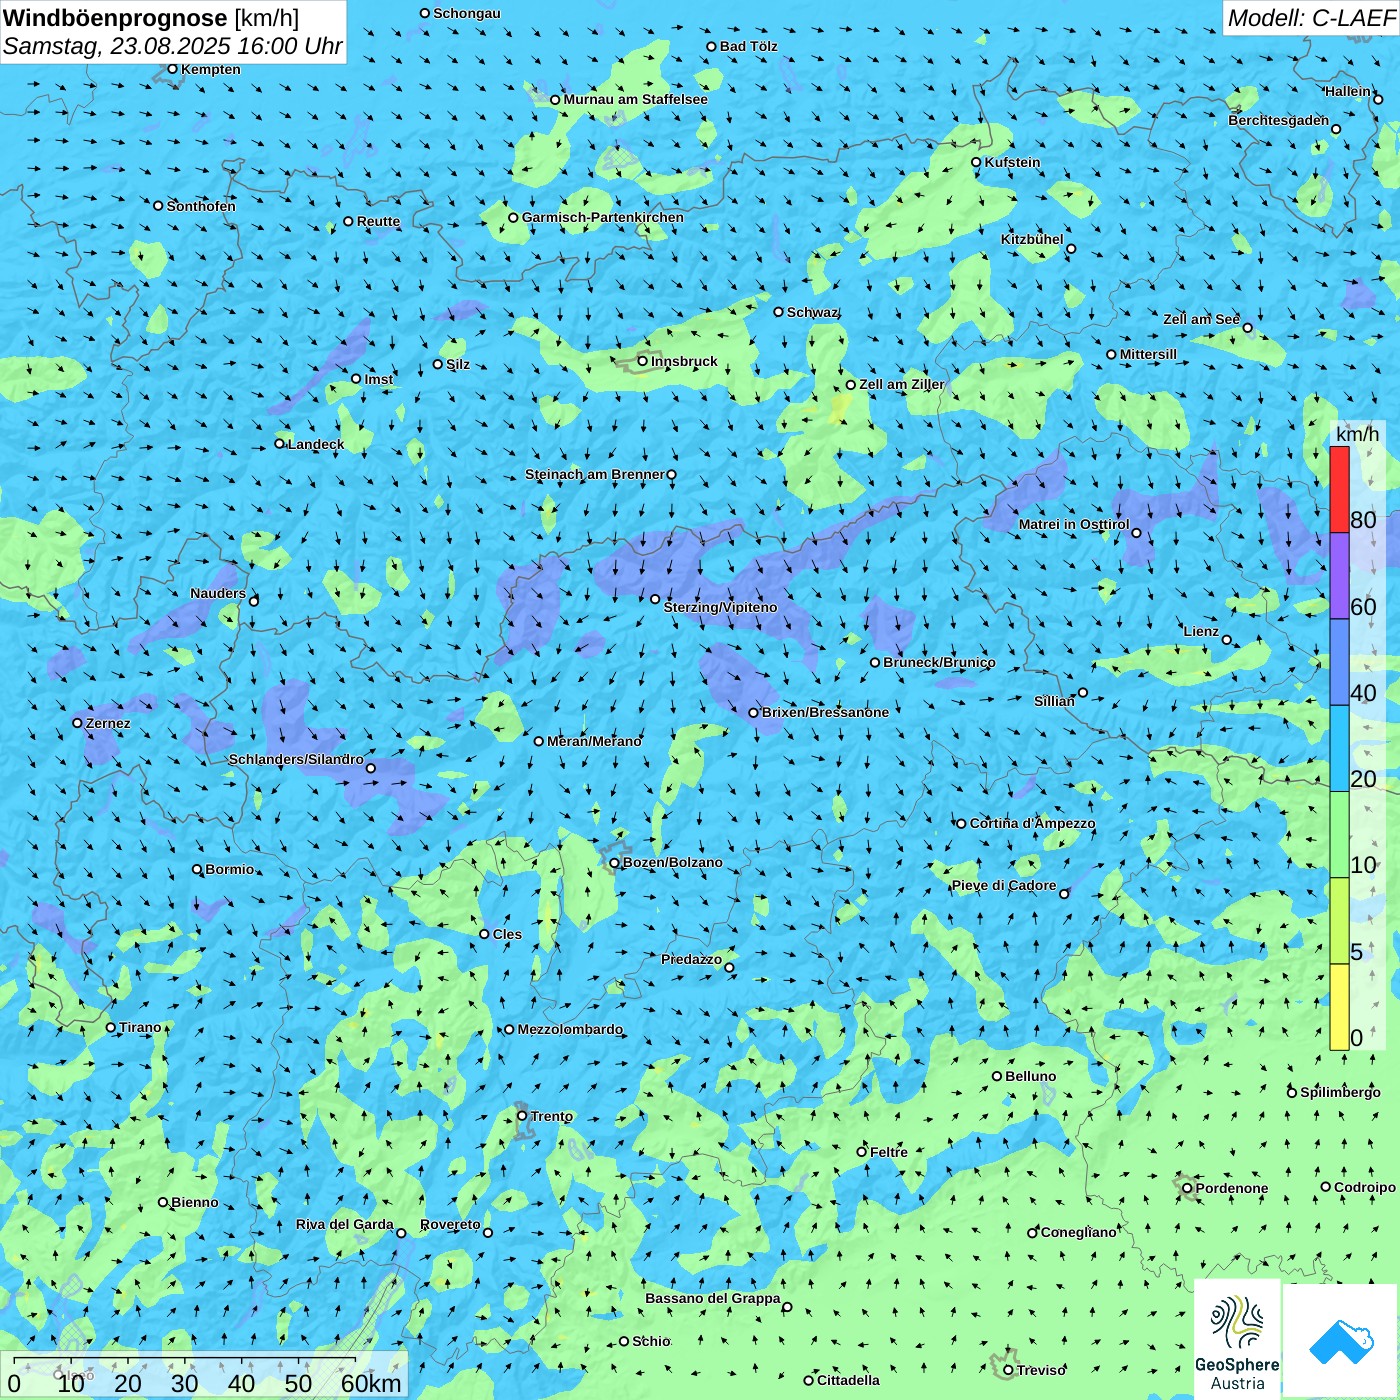Click the blue cloud logo icon

pos(1341,1342)
